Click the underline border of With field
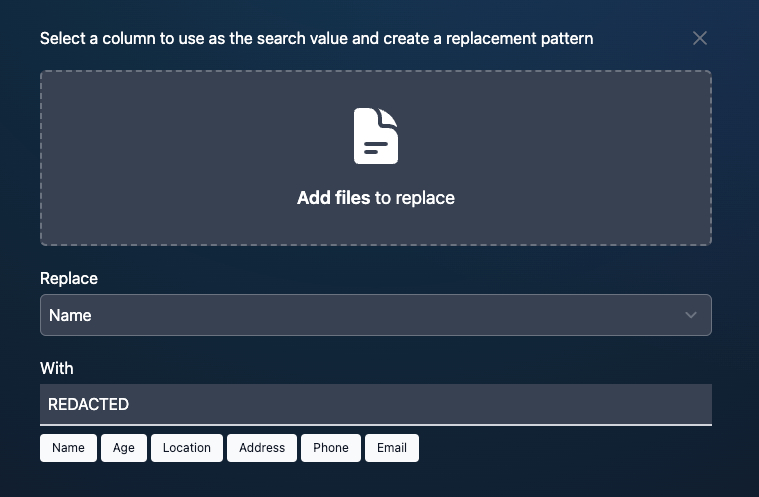 click(375, 424)
